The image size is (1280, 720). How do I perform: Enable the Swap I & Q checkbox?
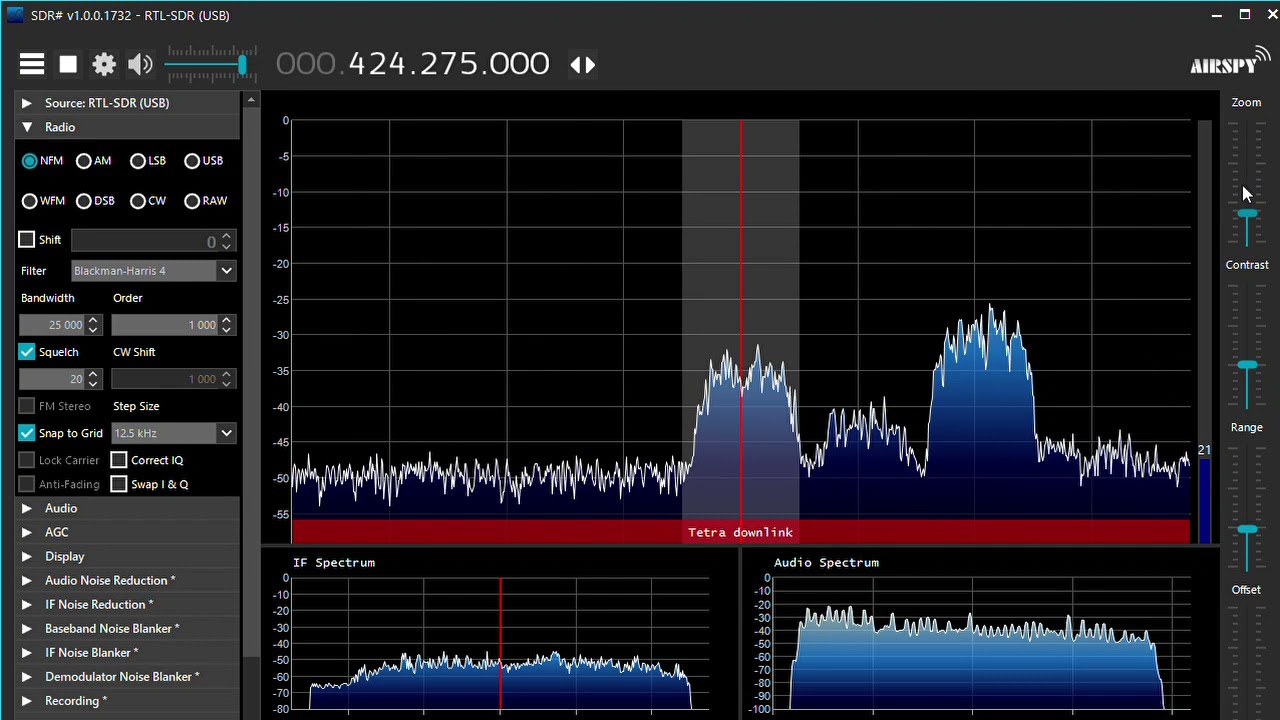coord(119,484)
